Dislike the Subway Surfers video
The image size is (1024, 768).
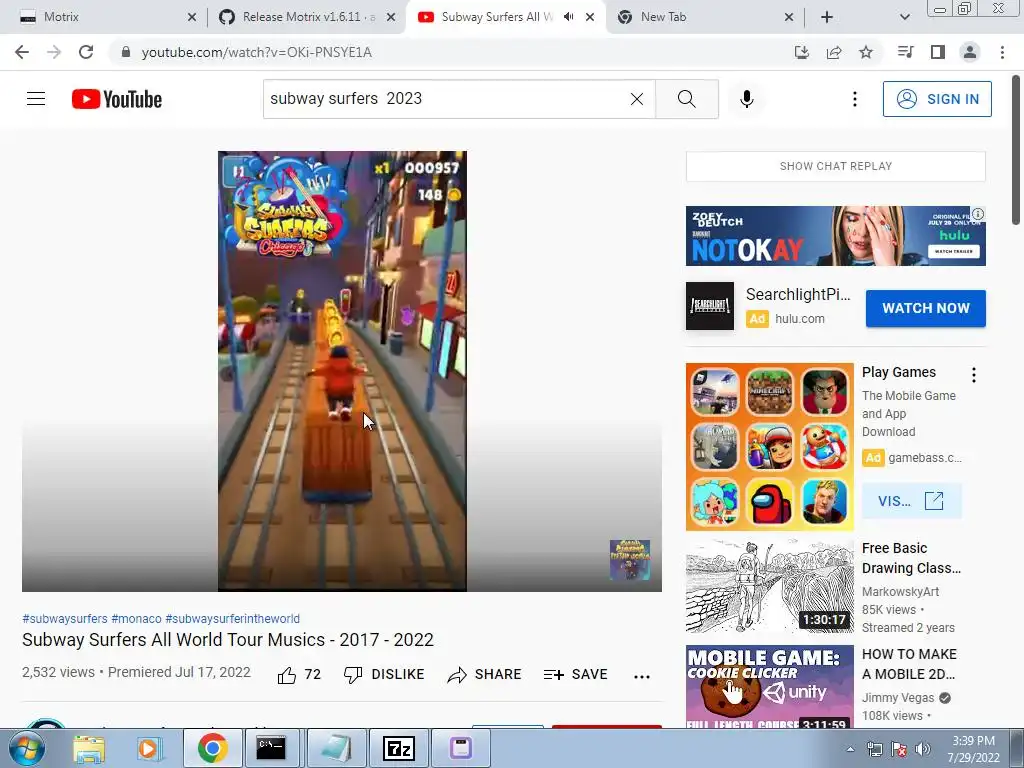click(x=384, y=675)
